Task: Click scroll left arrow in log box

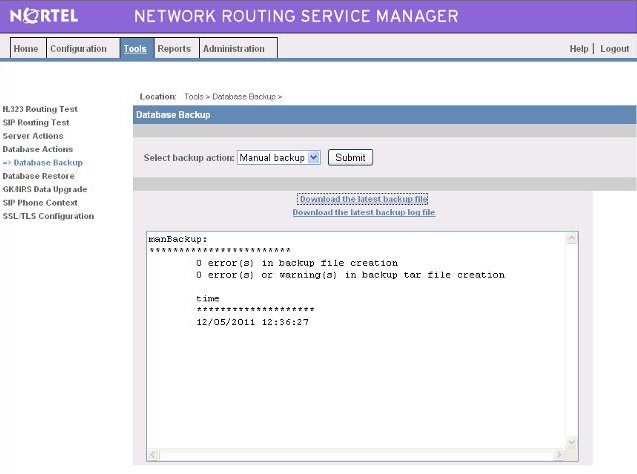Action: pyautogui.click(x=153, y=455)
